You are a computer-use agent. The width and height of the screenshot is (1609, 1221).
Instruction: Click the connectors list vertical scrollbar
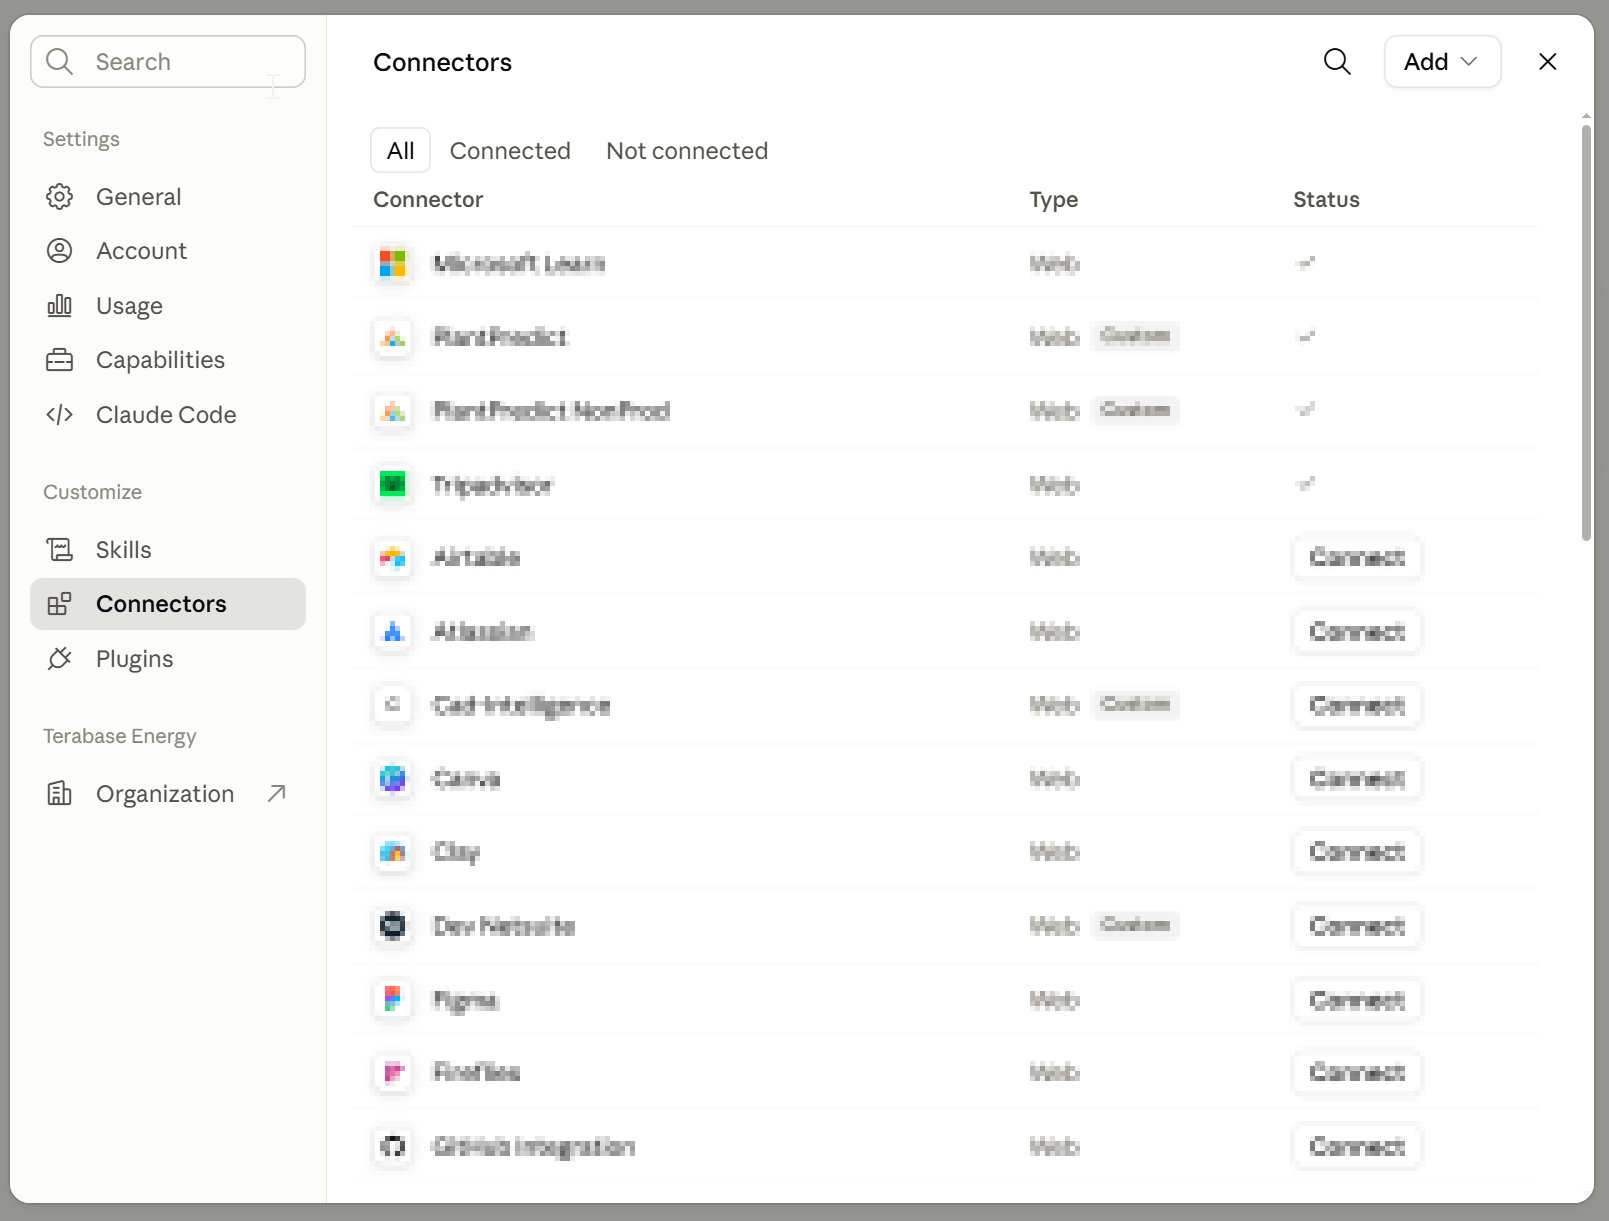click(1586, 333)
